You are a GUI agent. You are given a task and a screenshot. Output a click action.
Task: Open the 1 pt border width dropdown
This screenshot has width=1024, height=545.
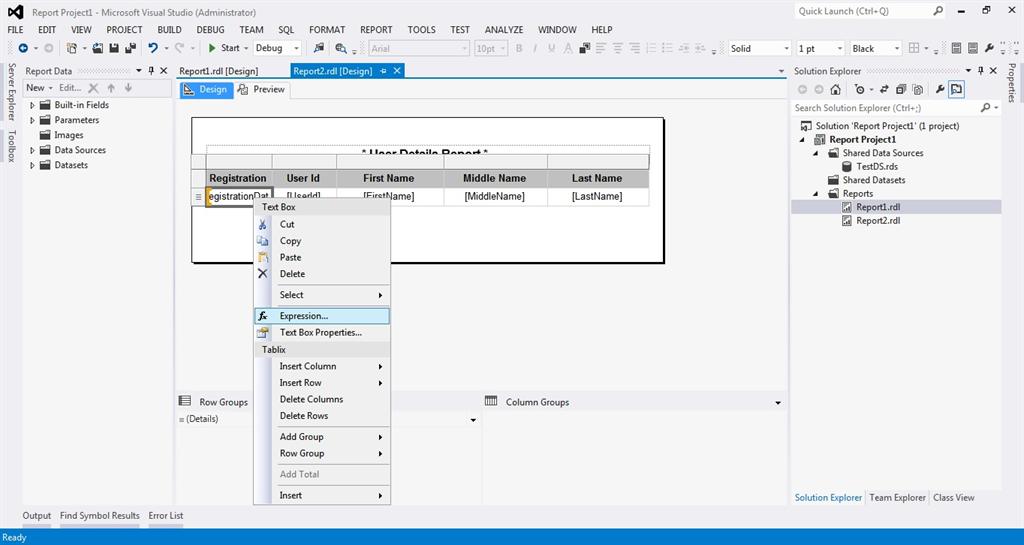coord(839,48)
